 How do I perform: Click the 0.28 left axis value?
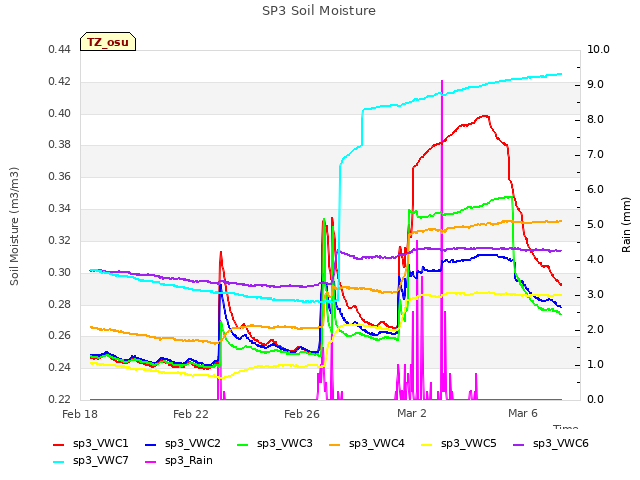point(60,304)
